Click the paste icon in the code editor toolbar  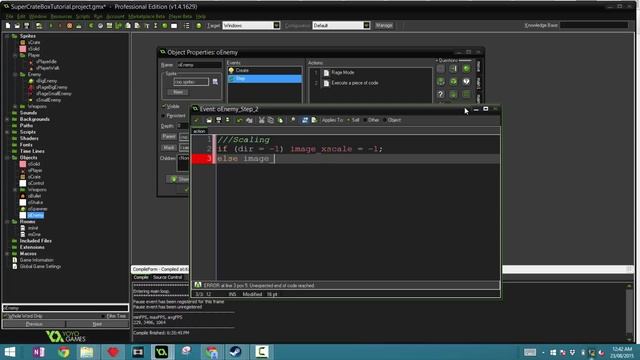coord(280,120)
